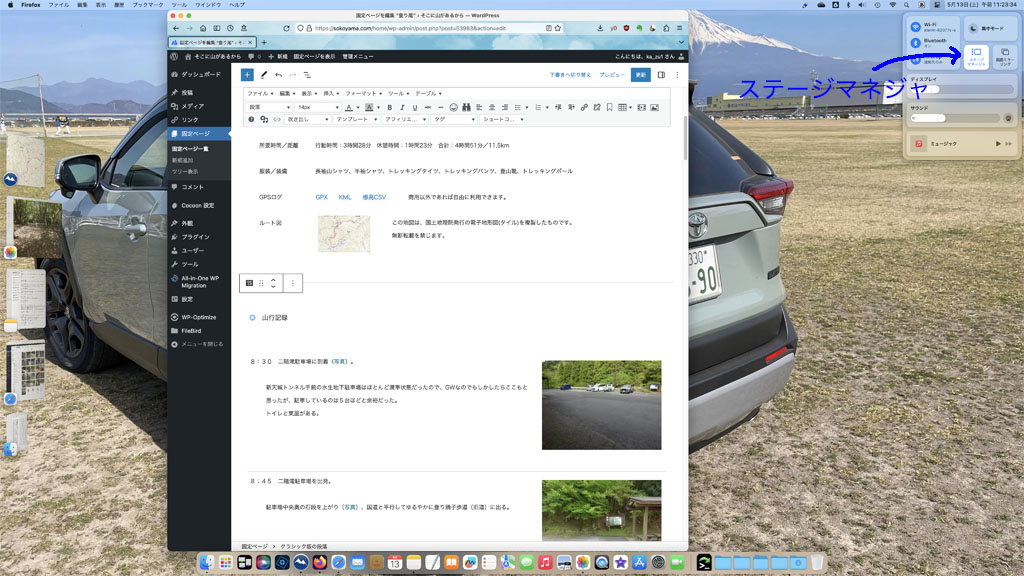Apply bold formatting in the classic toolbar
Image resolution: width=1024 pixels, height=576 pixels.
389,107
